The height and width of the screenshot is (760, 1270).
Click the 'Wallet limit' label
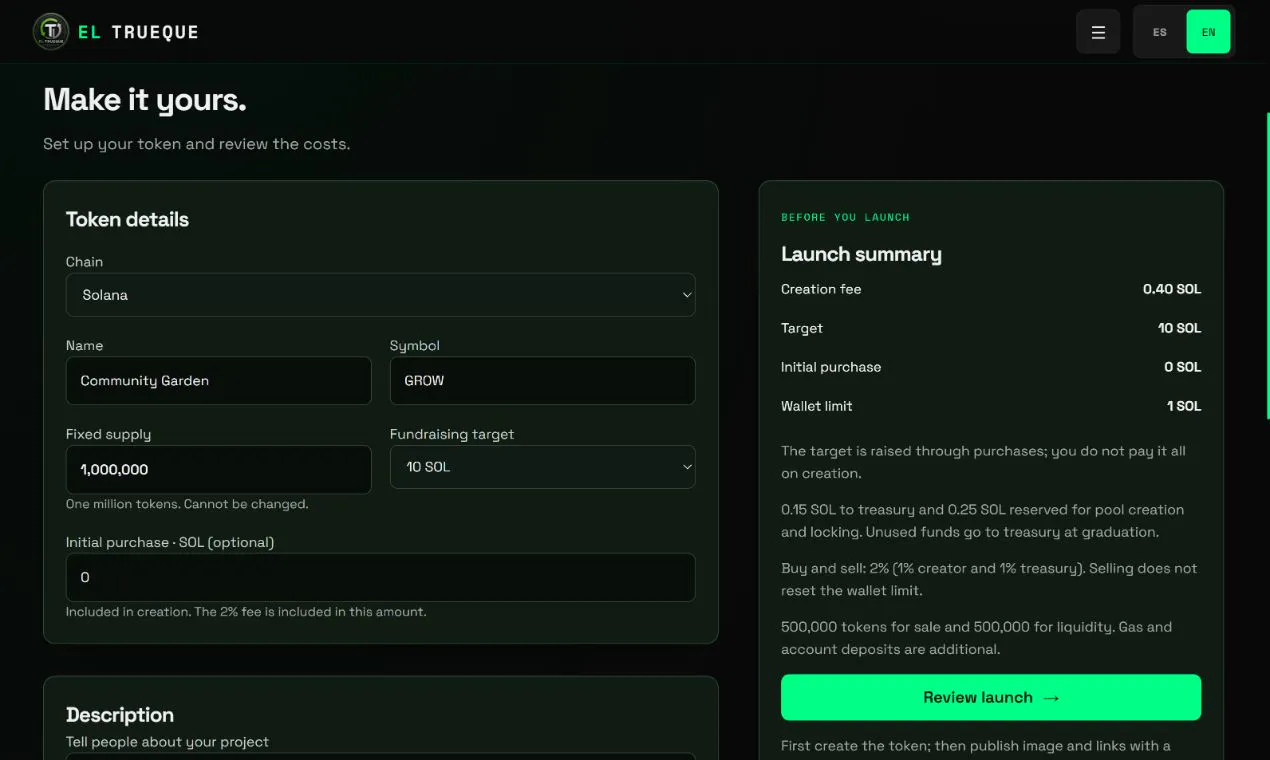click(817, 406)
